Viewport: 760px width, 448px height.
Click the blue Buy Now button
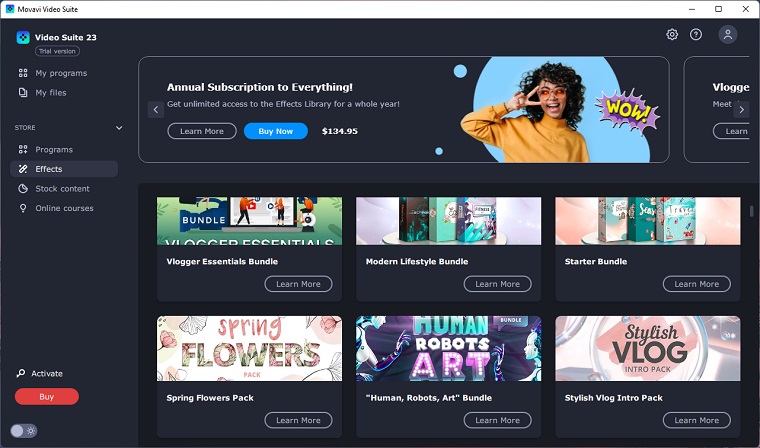point(276,131)
